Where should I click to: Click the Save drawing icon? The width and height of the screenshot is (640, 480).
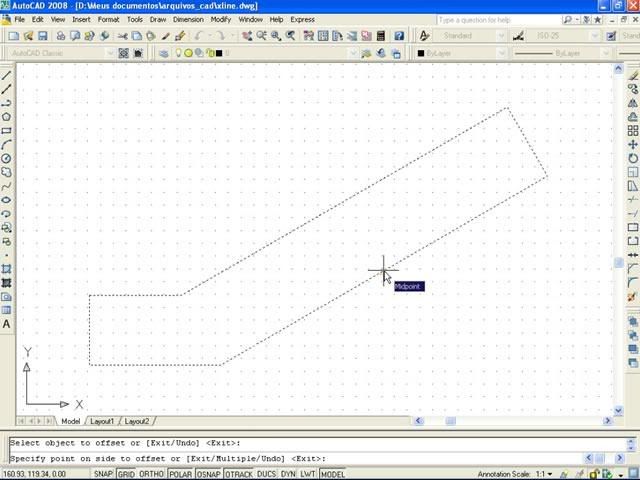click(42, 36)
